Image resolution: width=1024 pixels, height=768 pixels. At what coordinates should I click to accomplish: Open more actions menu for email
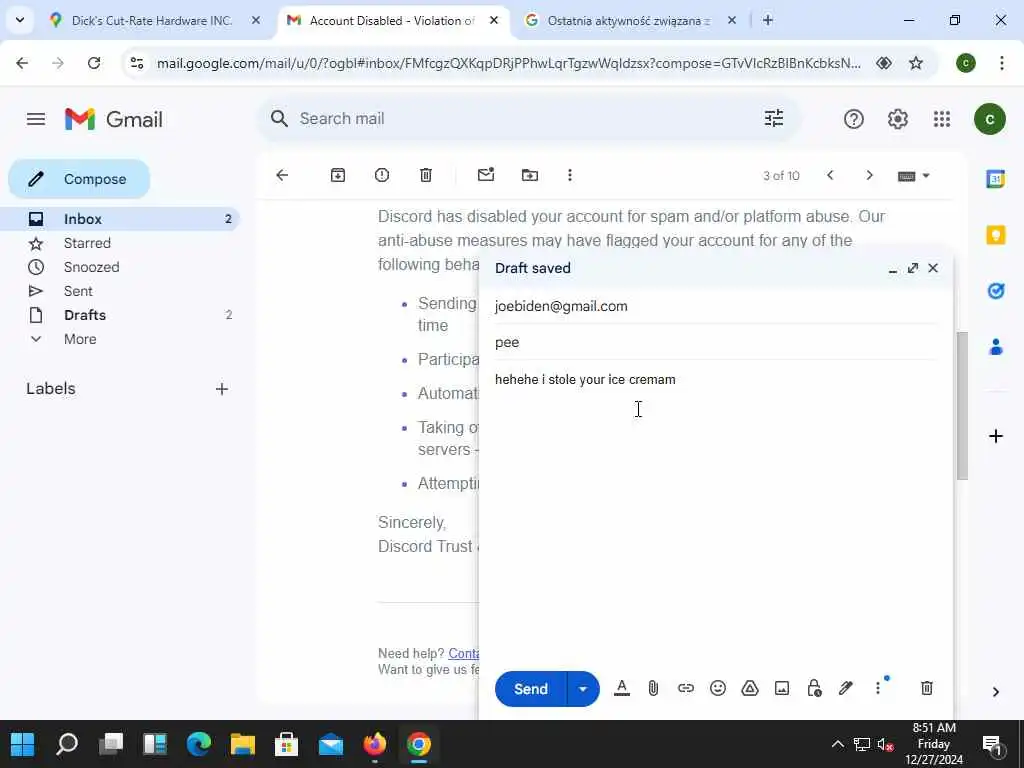pyautogui.click(x=570, y=175)
